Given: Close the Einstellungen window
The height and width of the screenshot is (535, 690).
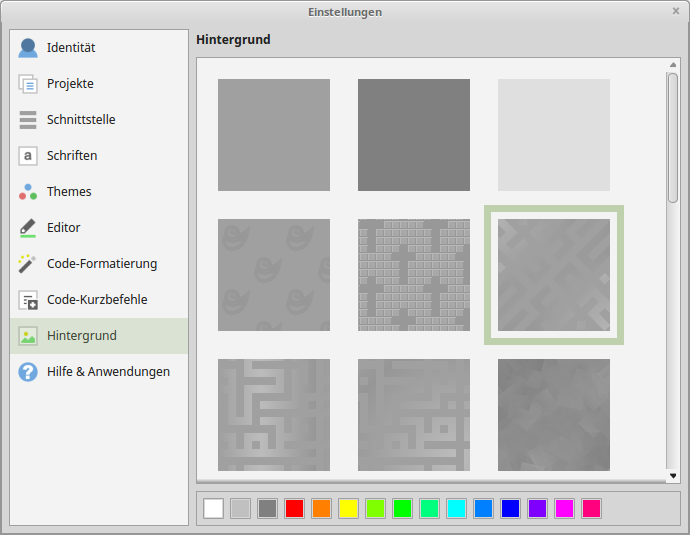Looking at the screenshot, I should pyautogui.click(x=677, y=11).
